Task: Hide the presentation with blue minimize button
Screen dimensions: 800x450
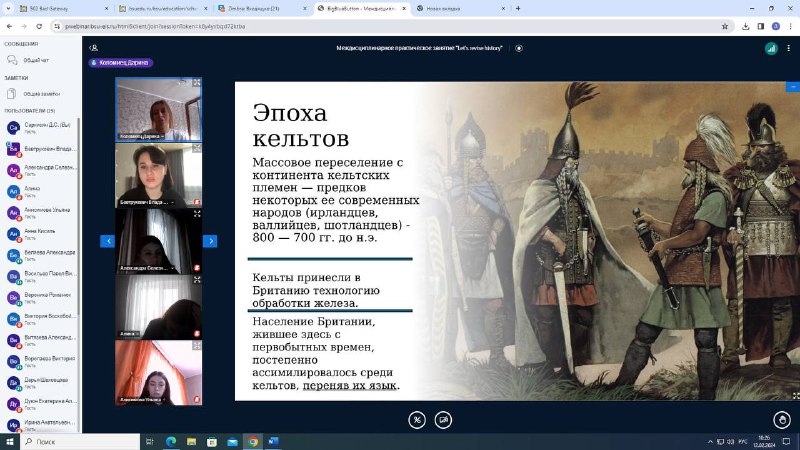Action: click(x=792, y=87)
